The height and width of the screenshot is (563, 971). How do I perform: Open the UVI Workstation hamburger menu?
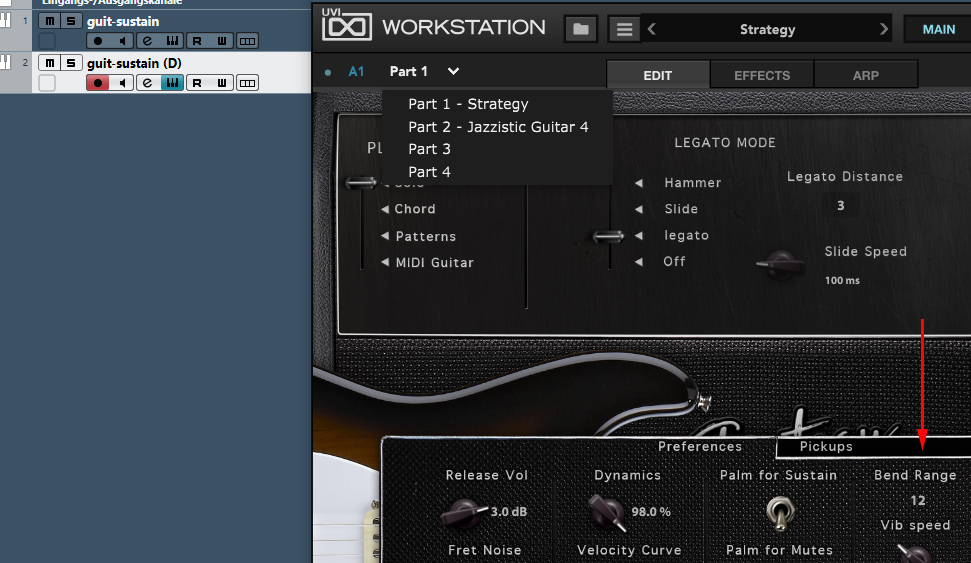coord(624,29)
